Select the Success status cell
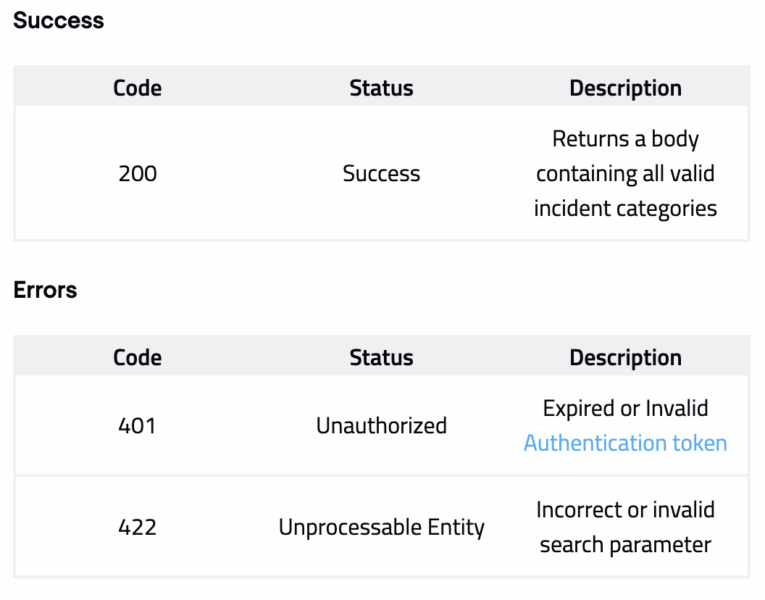Screen dimensions: 765x600 381,174
